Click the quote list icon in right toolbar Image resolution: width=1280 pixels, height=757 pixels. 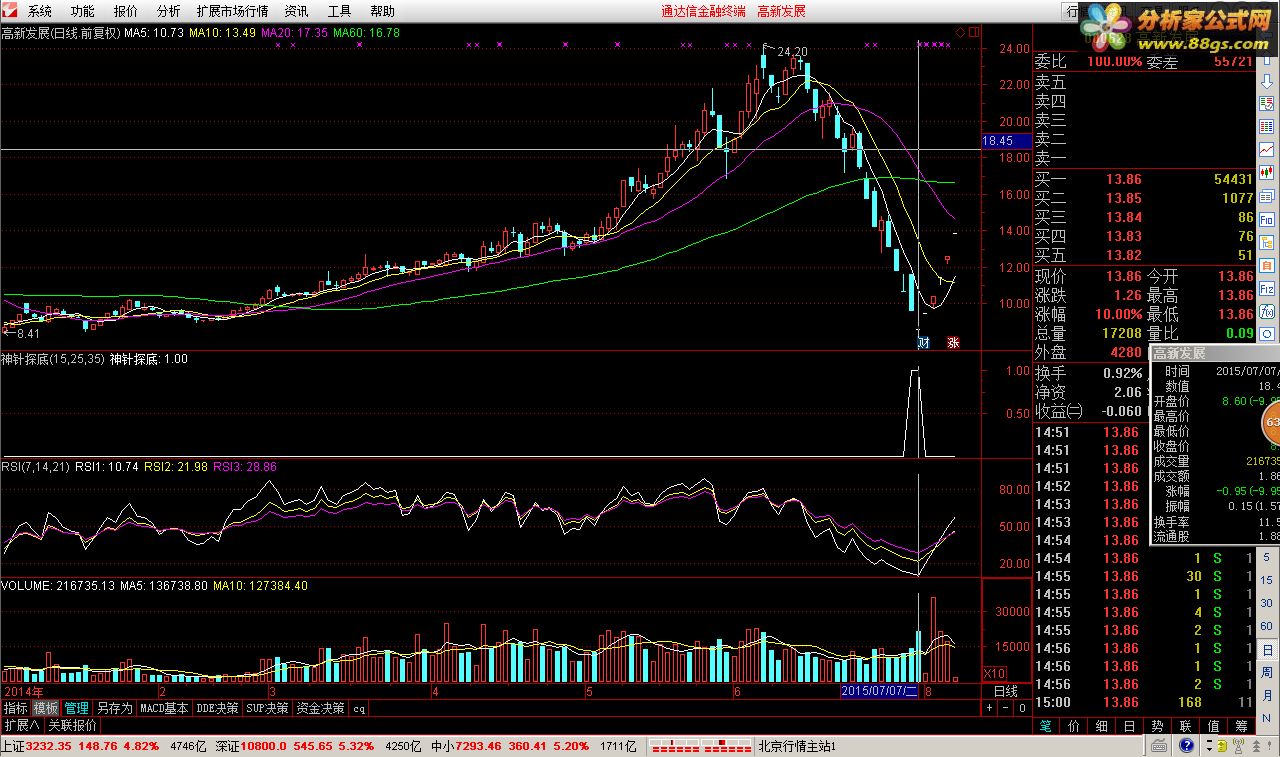[1267, 103]
